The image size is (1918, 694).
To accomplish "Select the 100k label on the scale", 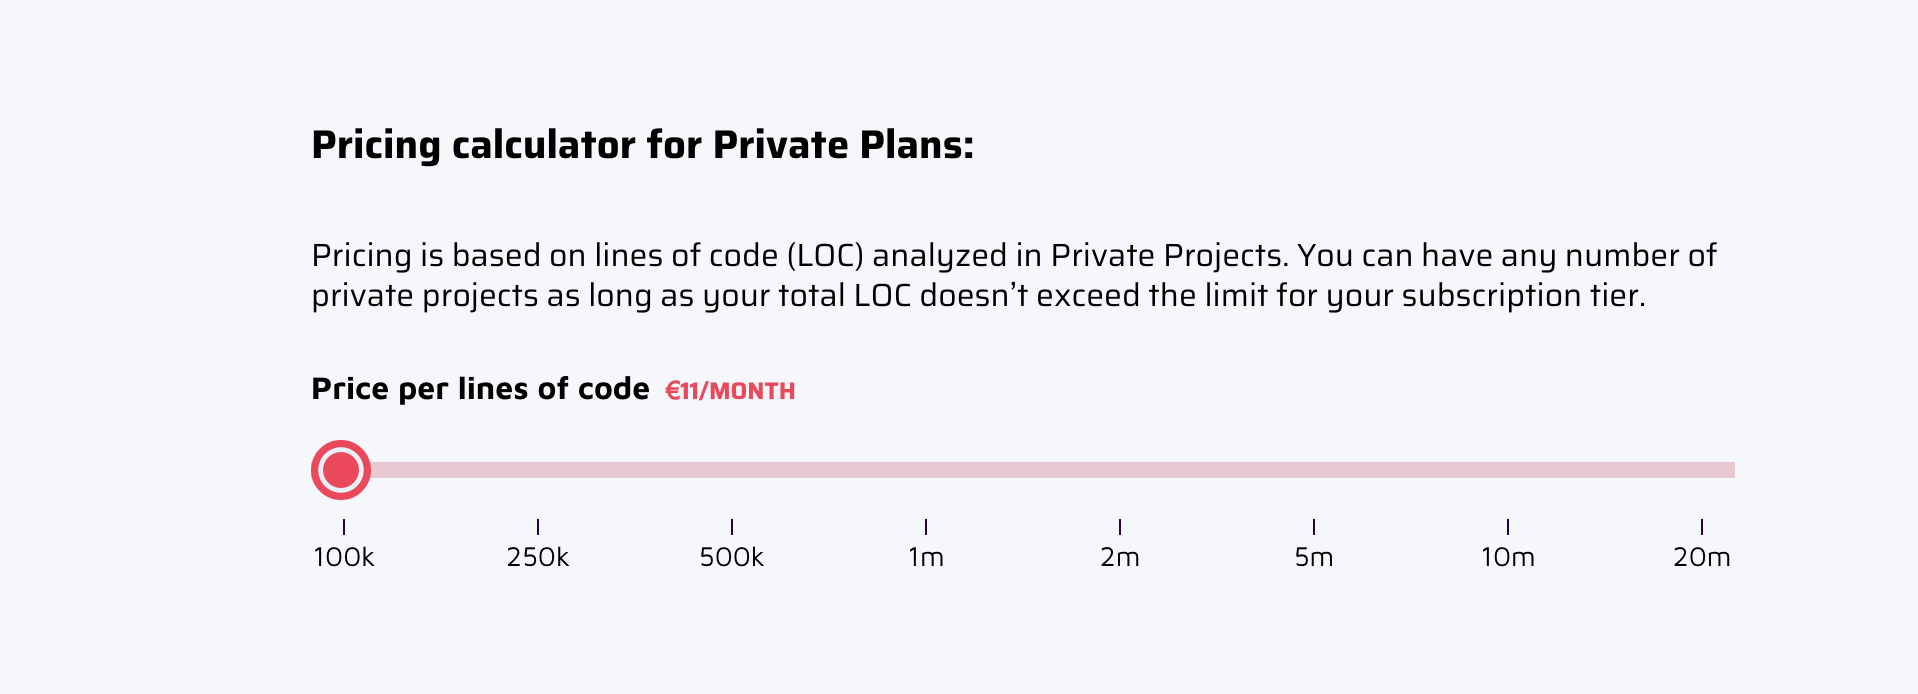I will click(343, 558).
